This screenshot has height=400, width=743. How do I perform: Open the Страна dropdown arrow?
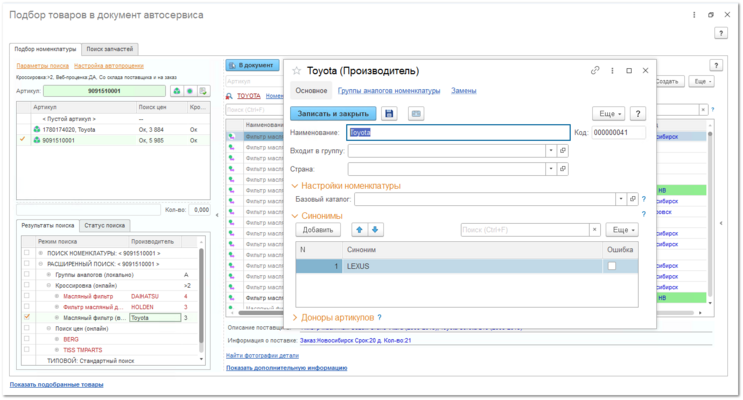click(551, 169)
